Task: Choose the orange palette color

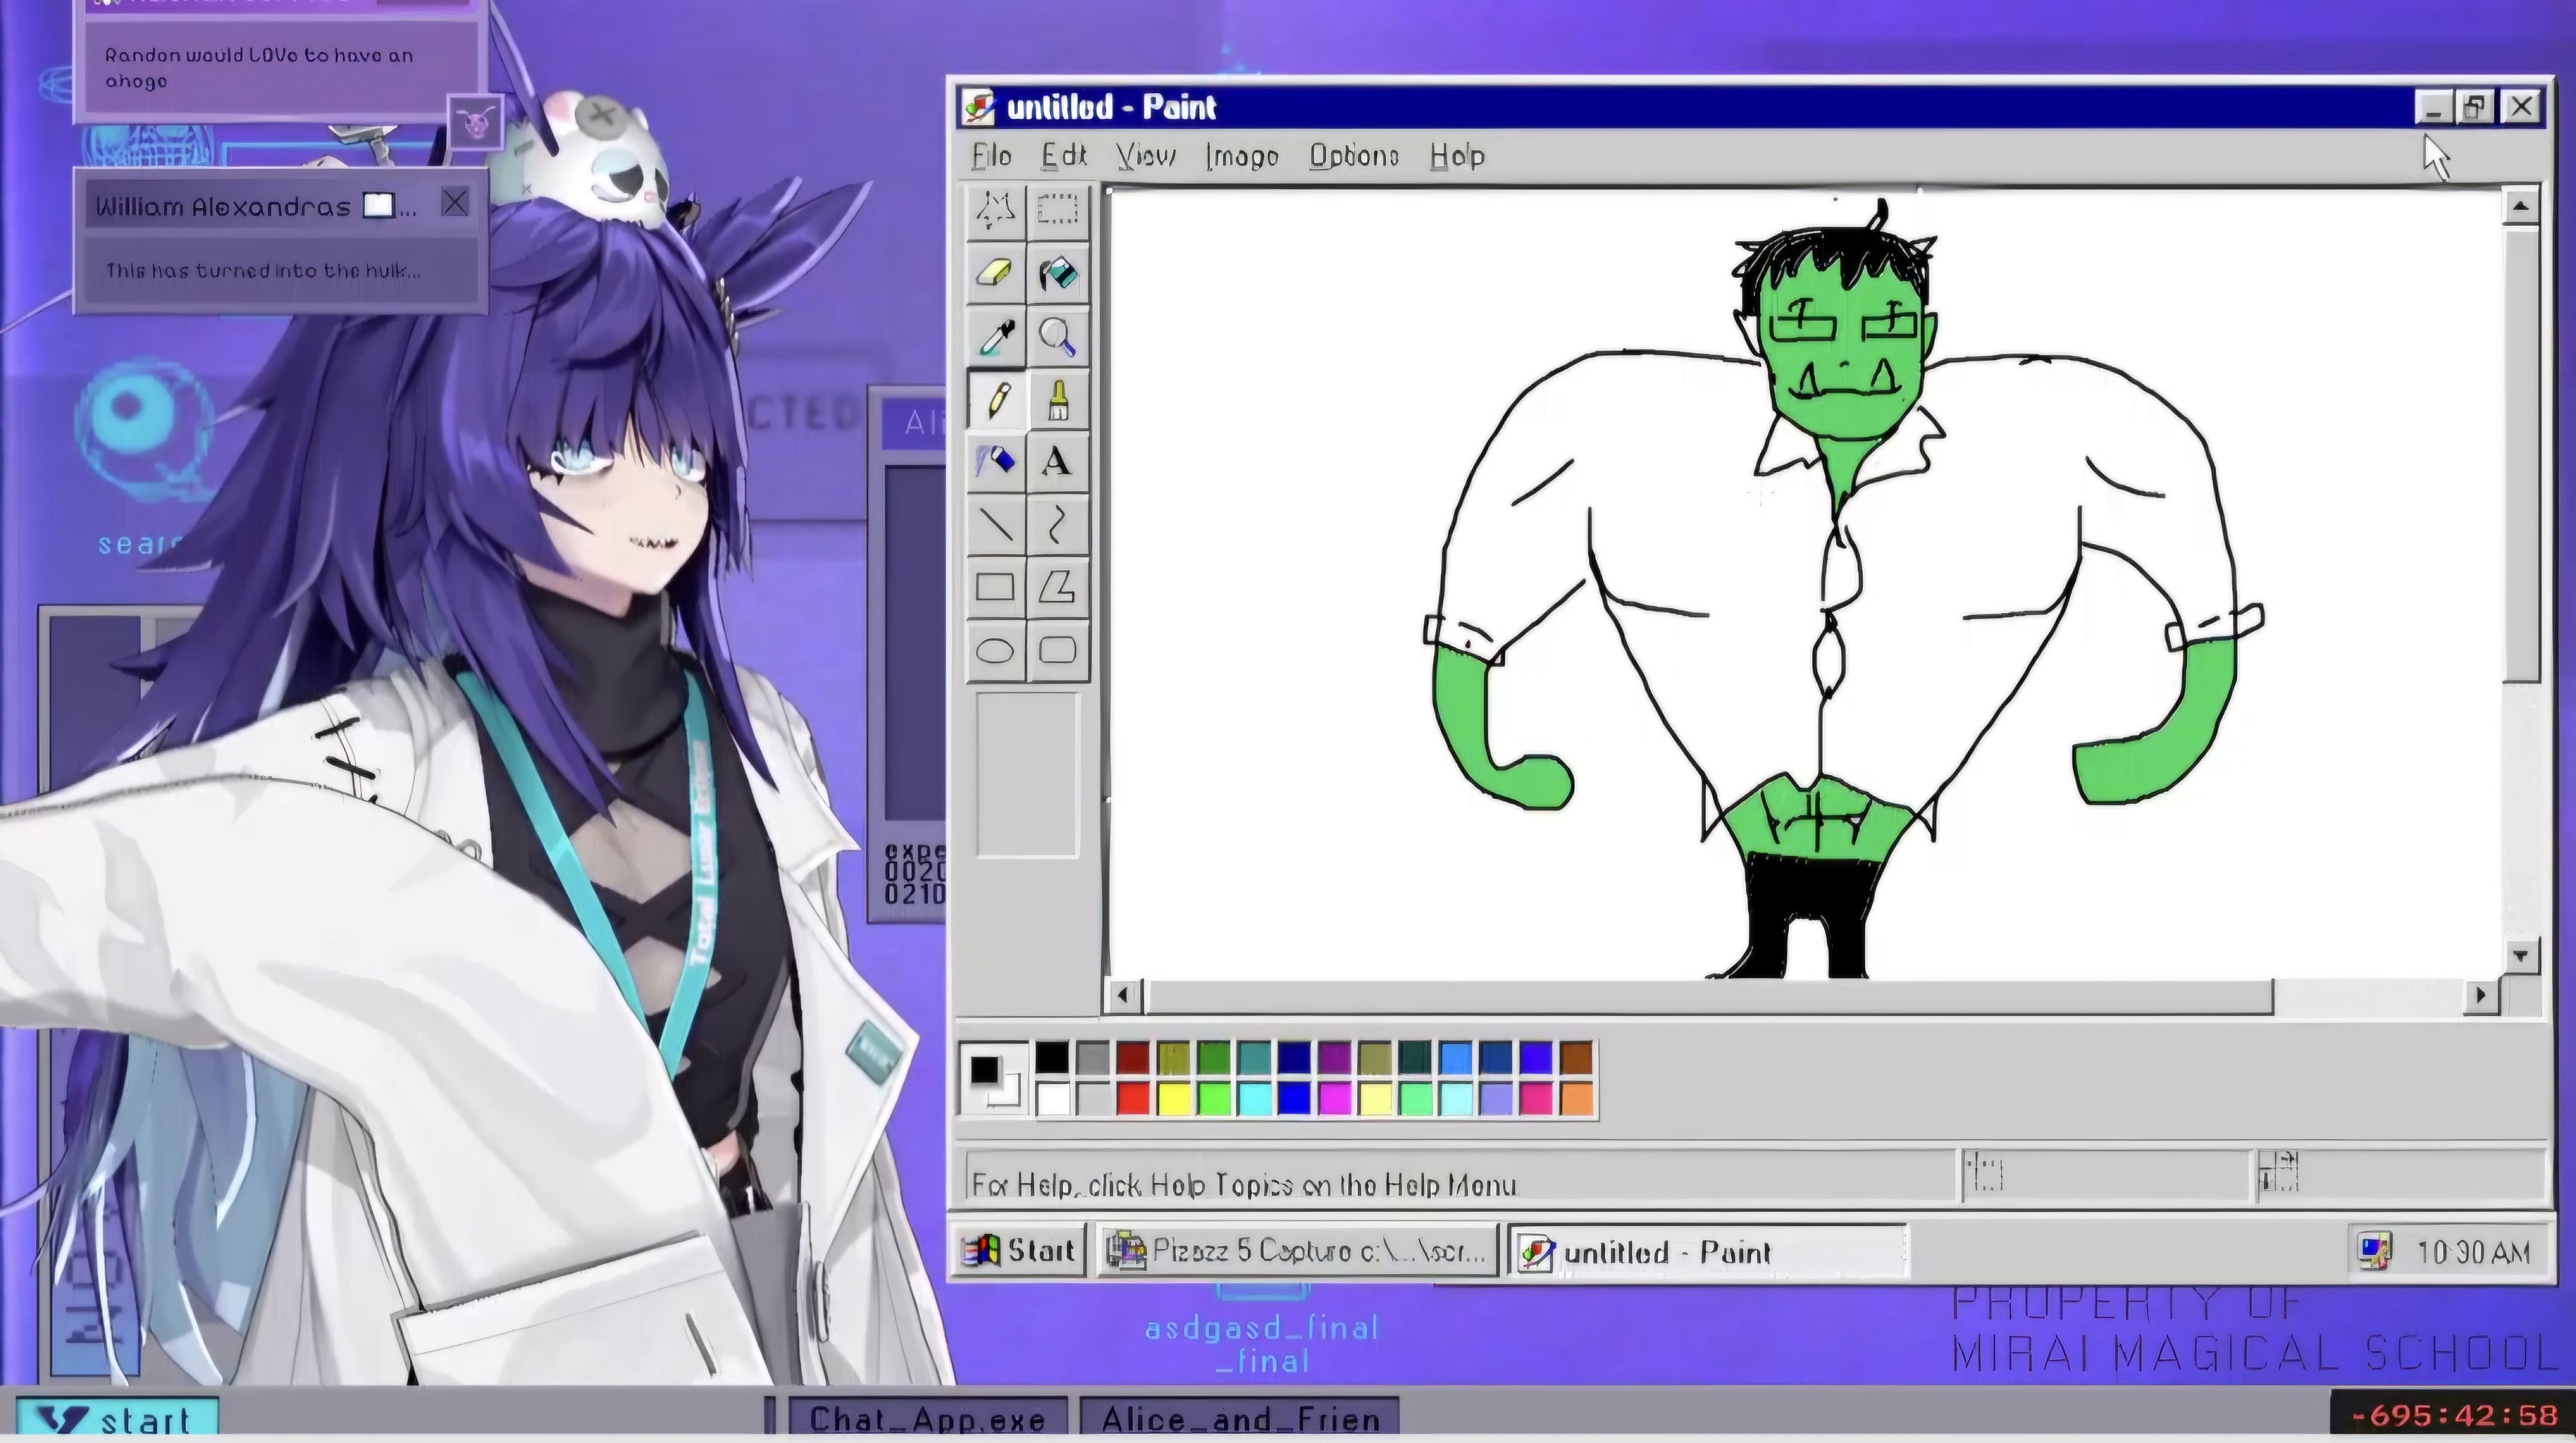Action: (1576, 1099)
